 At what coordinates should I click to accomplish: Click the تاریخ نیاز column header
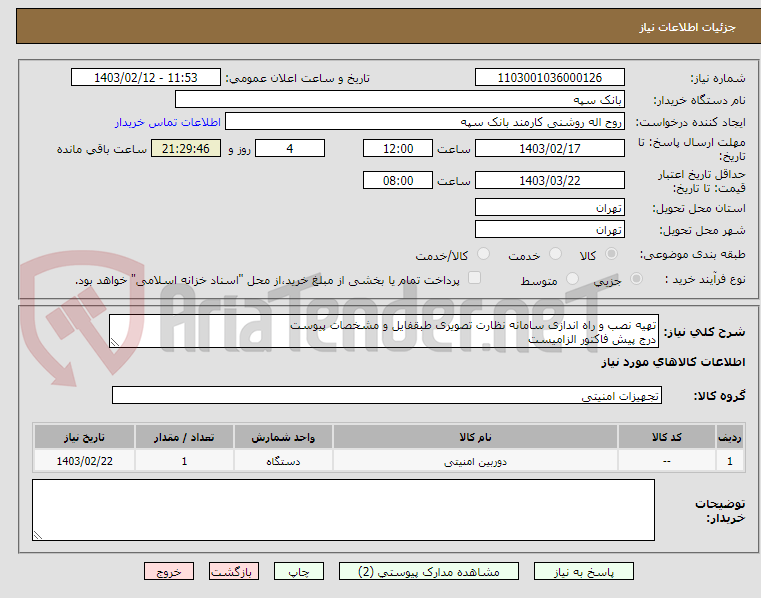tap(84, 437)
